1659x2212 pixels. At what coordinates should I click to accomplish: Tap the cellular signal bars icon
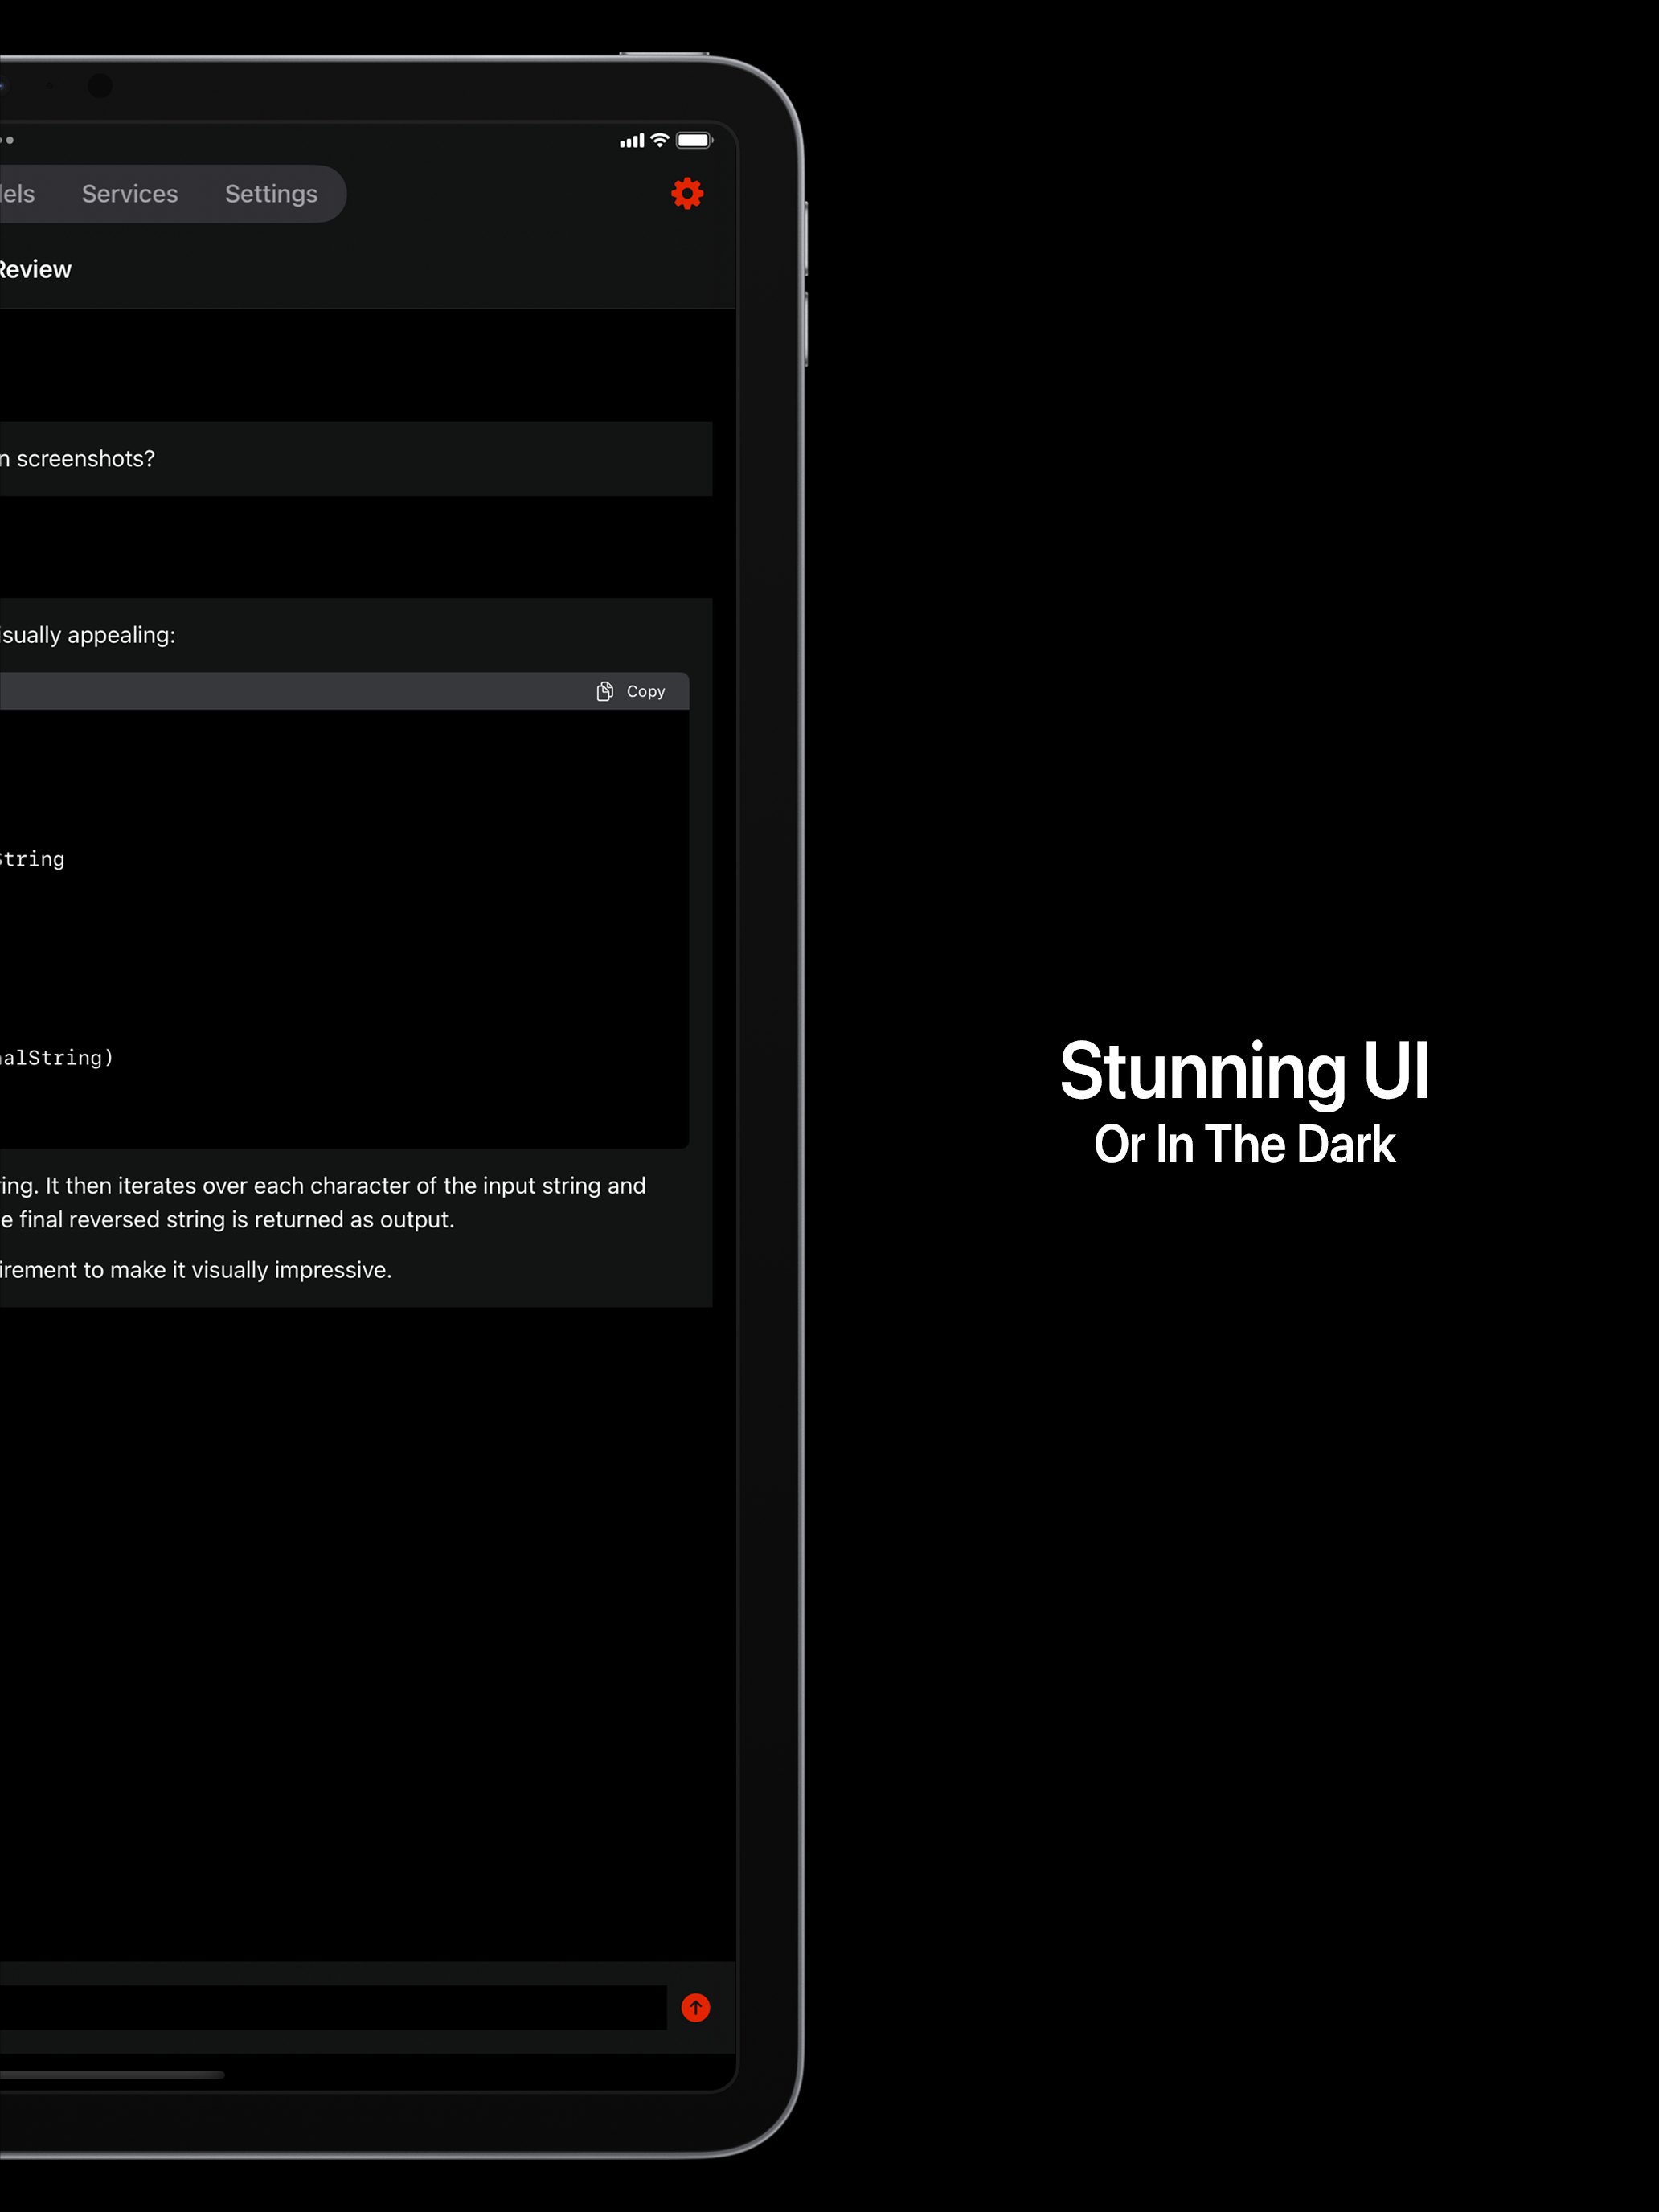point(632,141)
